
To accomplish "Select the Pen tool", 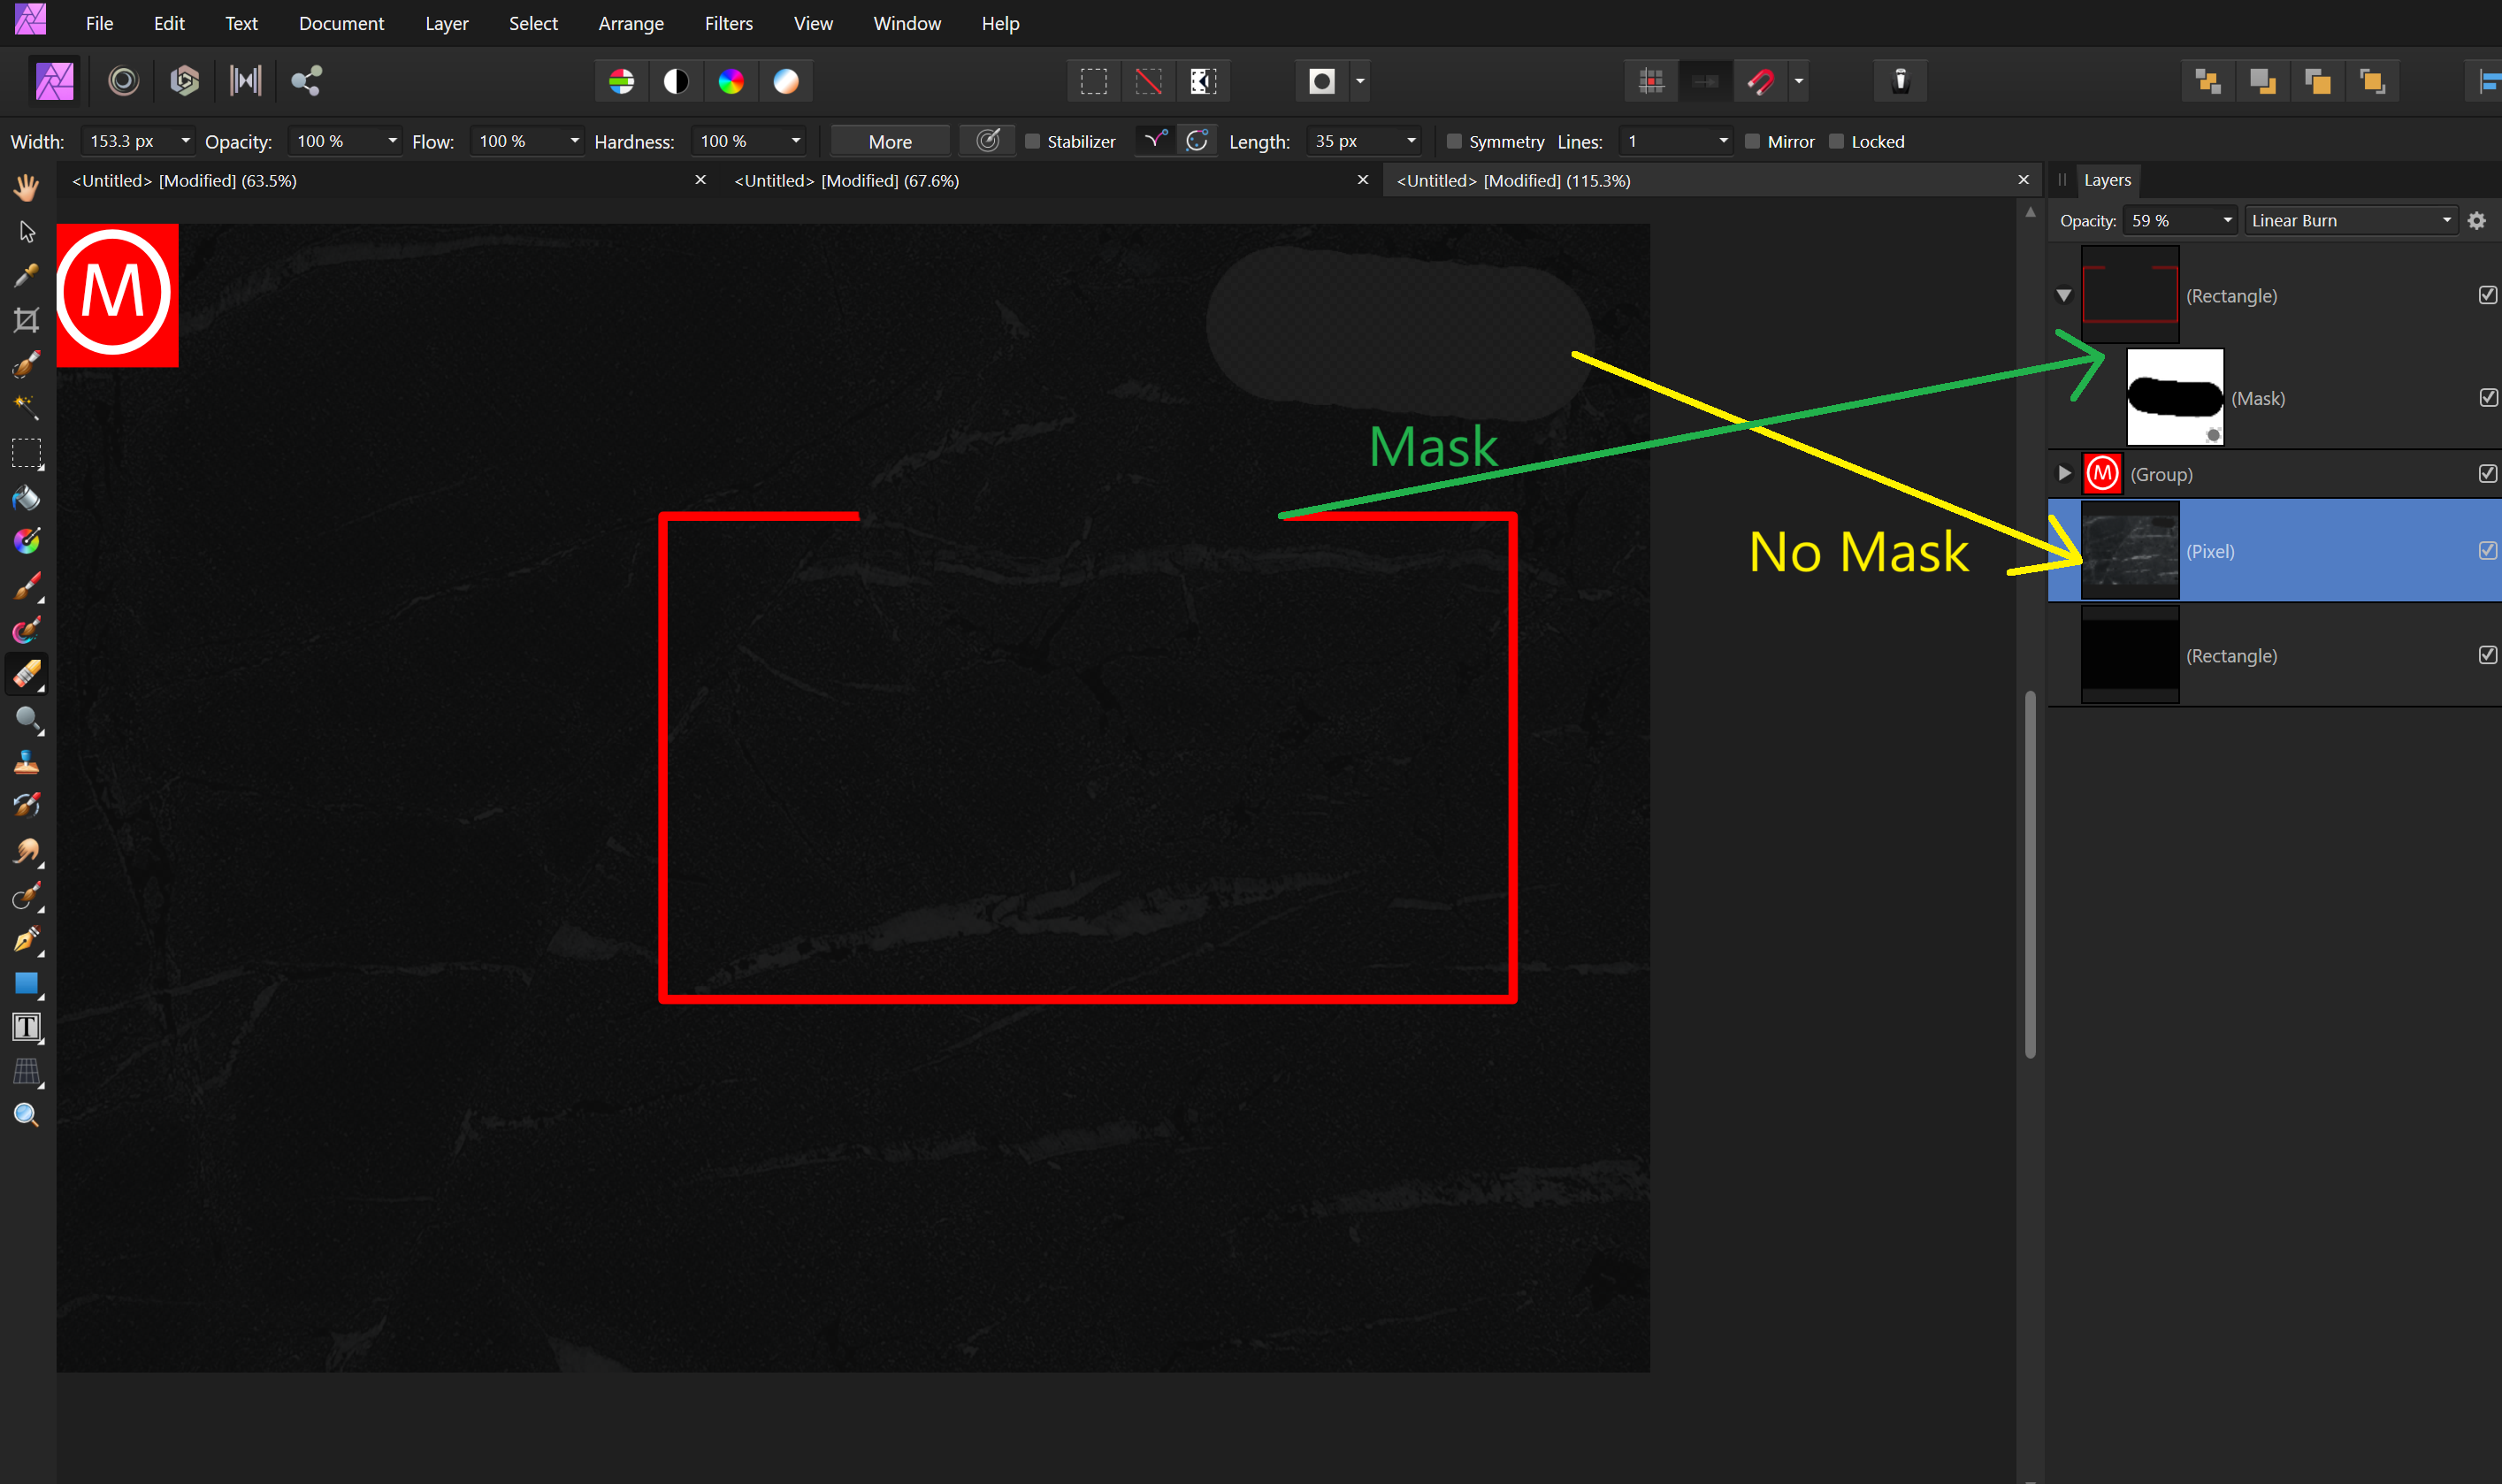I will pos(27,939).
